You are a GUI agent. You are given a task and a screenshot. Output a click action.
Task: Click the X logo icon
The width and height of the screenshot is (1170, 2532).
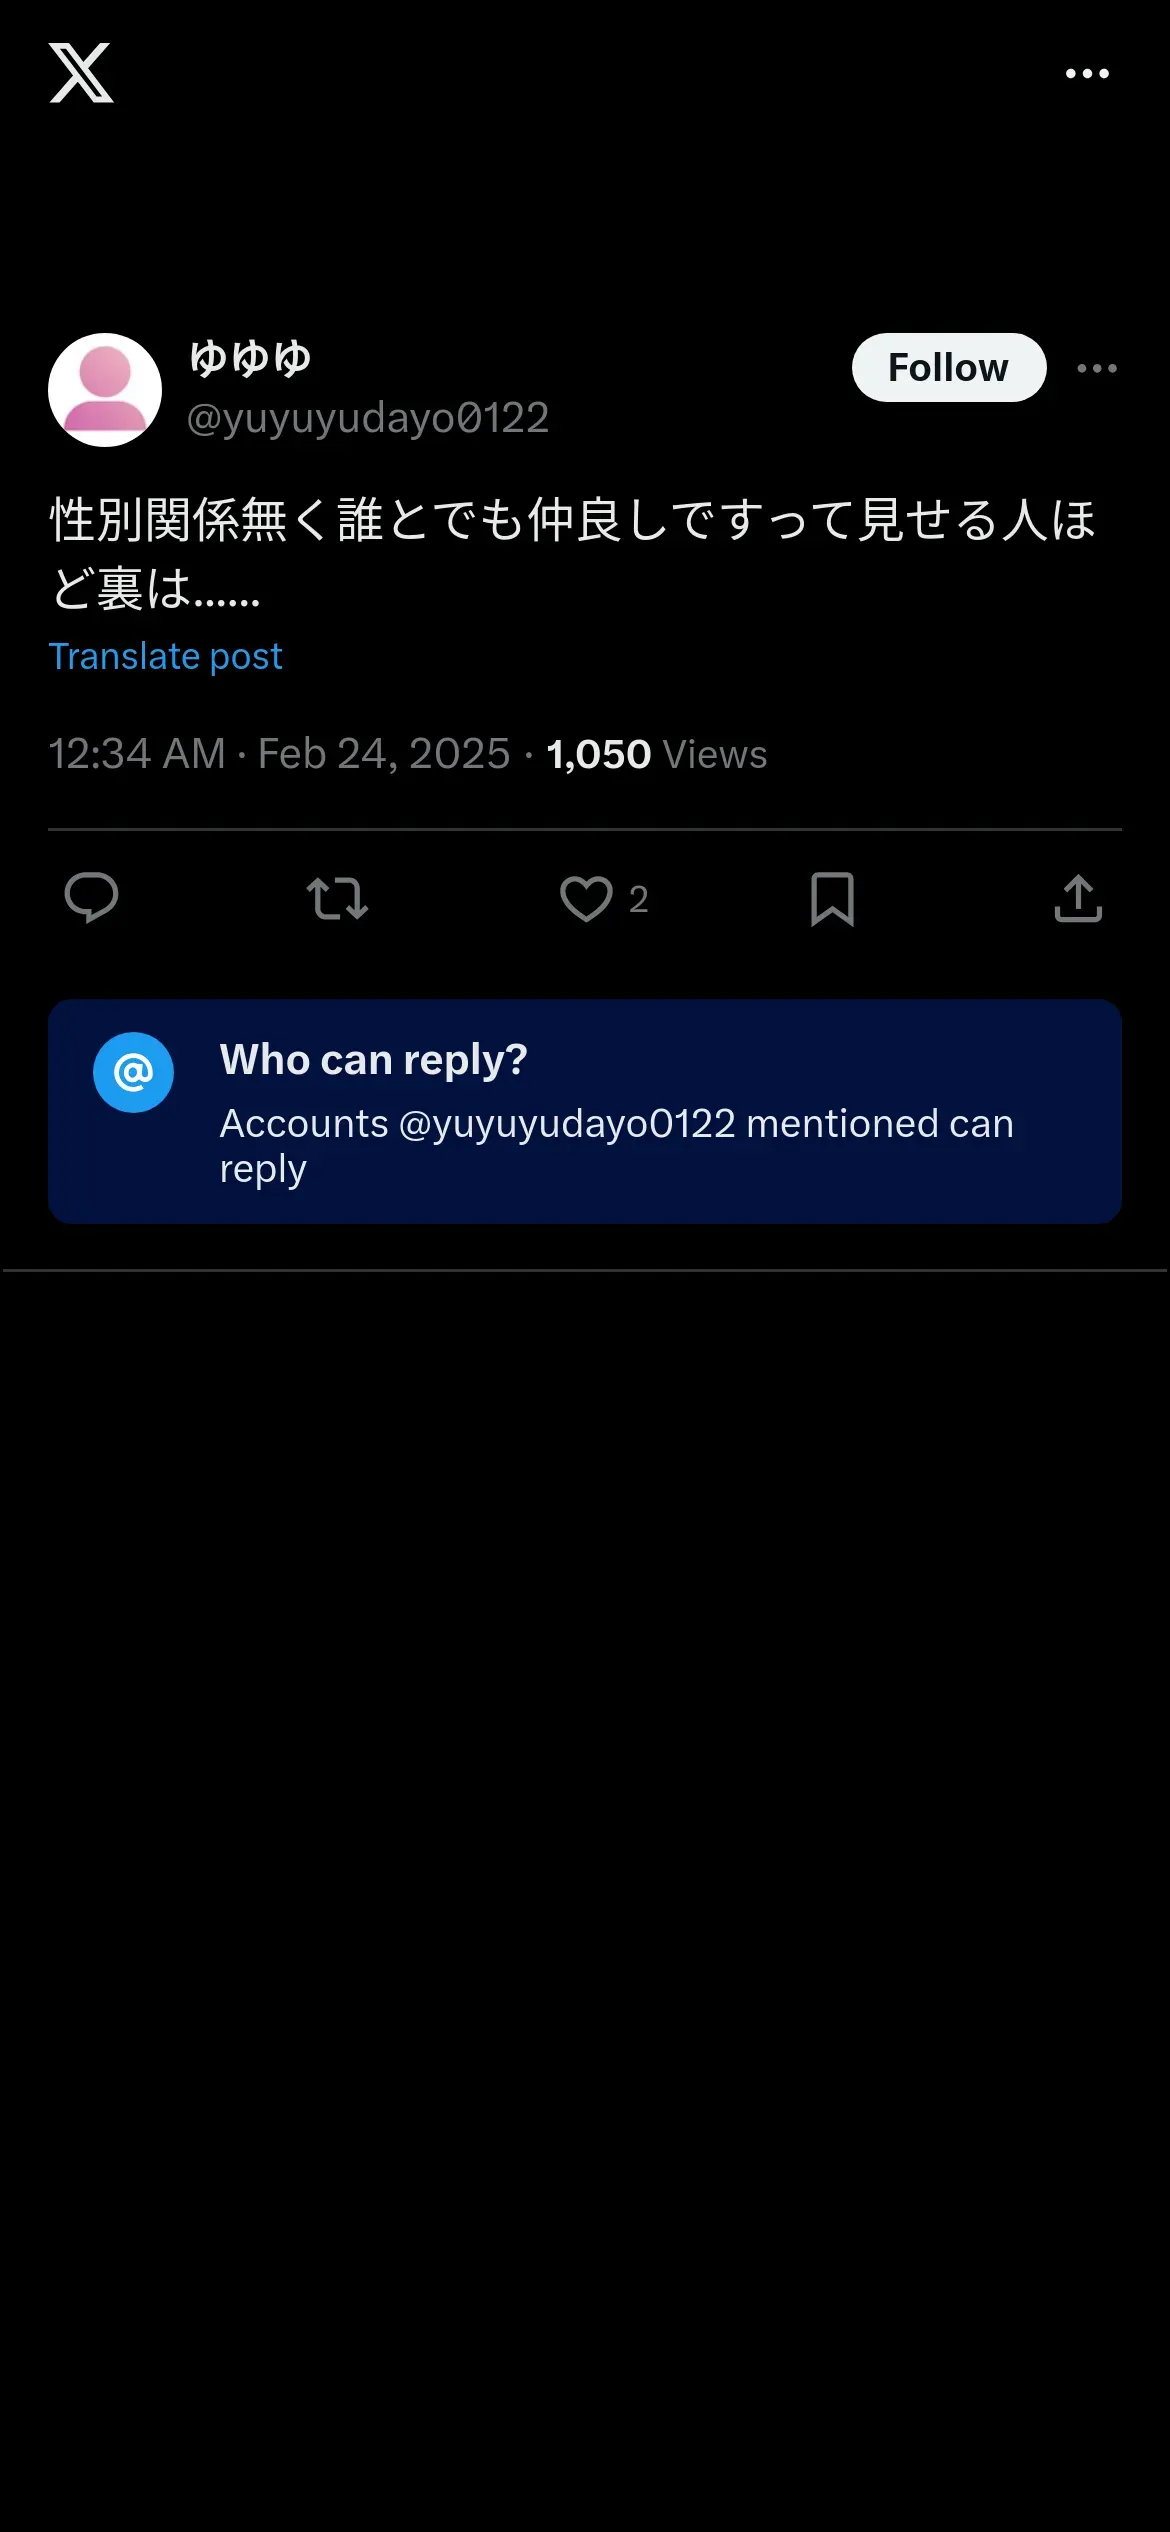pos(81,73)
